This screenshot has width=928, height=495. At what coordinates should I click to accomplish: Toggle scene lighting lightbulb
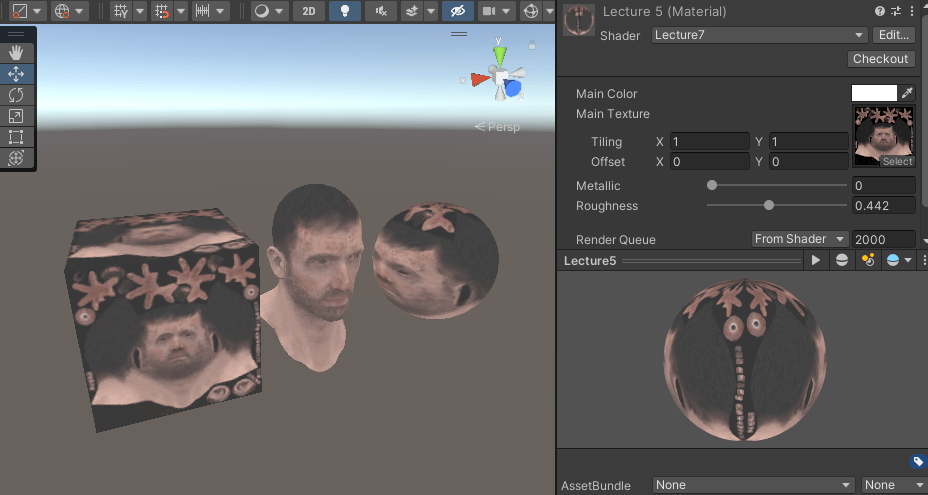[x=345, y=11]
